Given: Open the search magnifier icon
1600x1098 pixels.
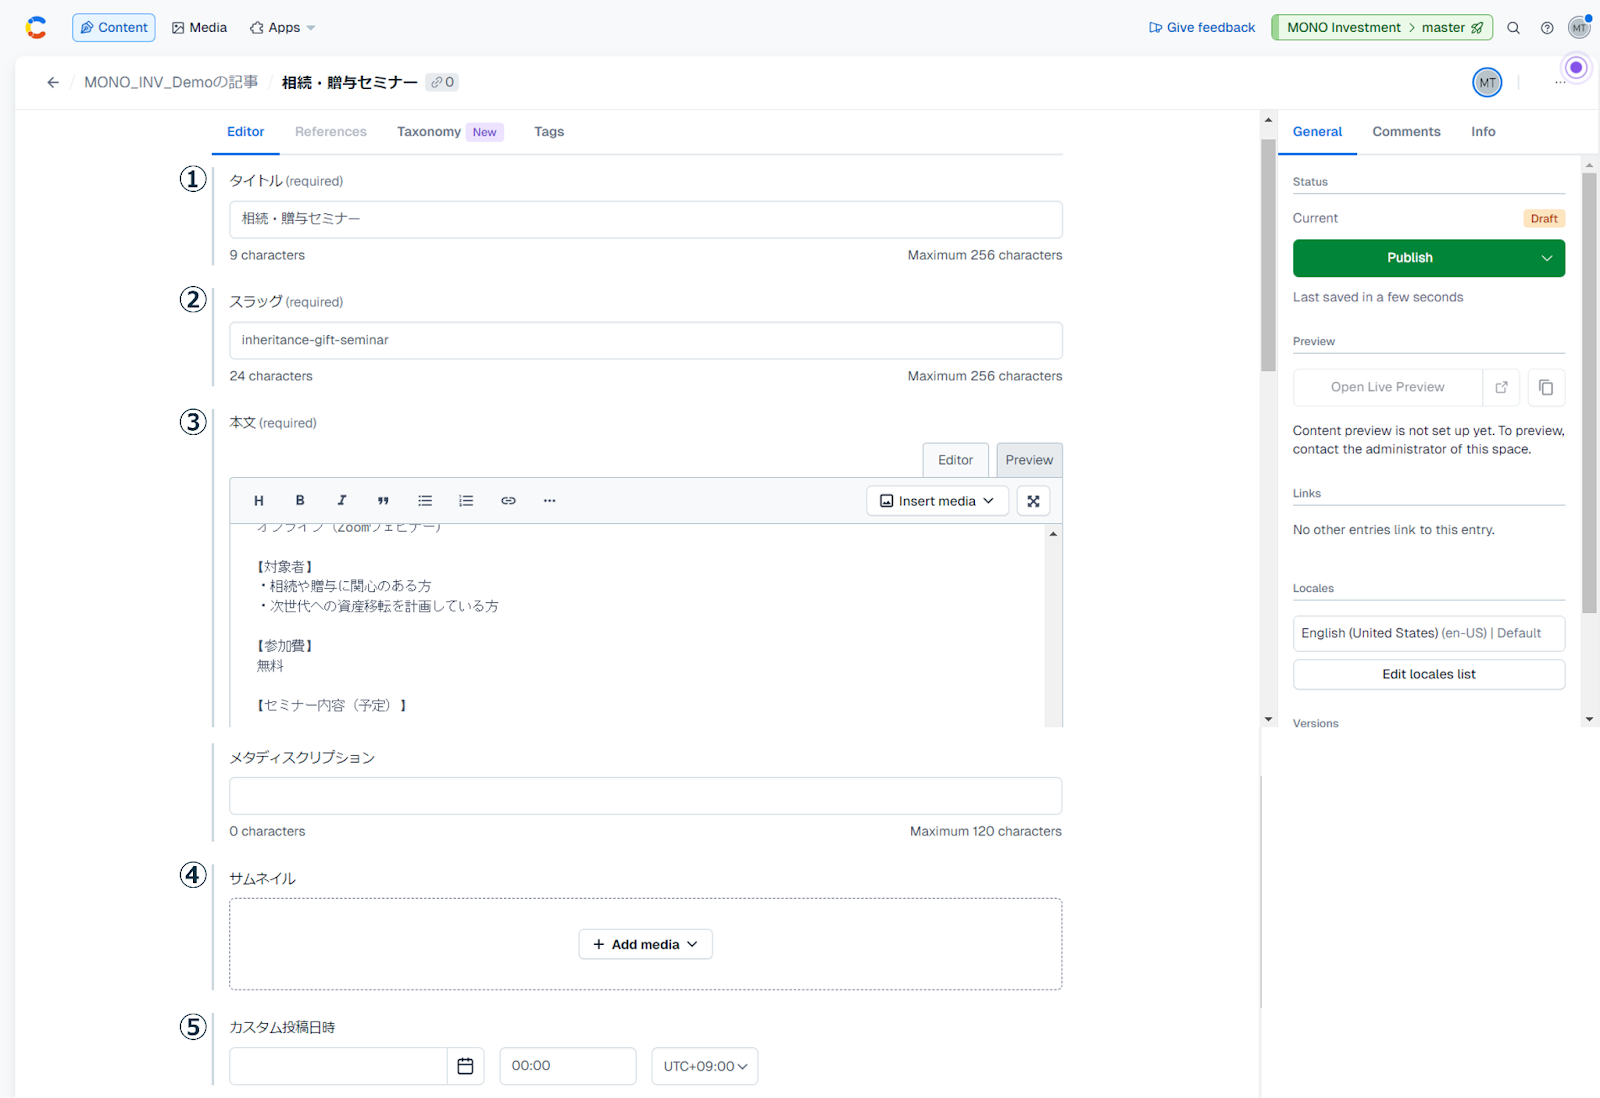Looking at the screenshot, I should click(x=1513, y=28).
